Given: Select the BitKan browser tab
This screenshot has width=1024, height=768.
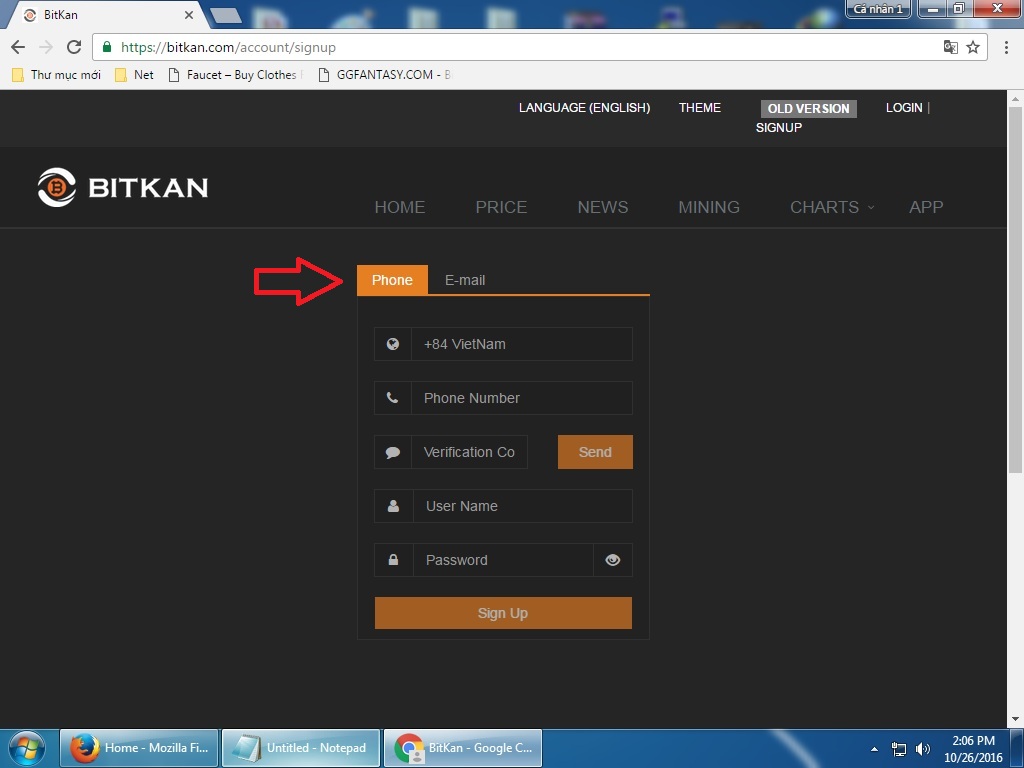Looking at the screenshot, I should coord(108,15).
